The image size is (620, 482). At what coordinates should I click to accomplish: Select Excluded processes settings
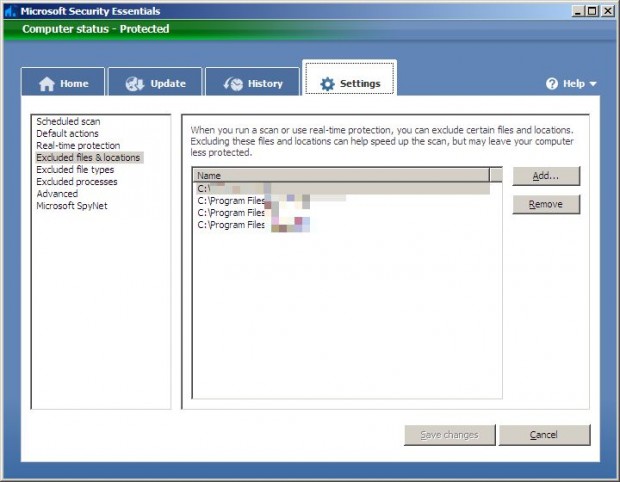pyautogui.click(x=77, y=181)
